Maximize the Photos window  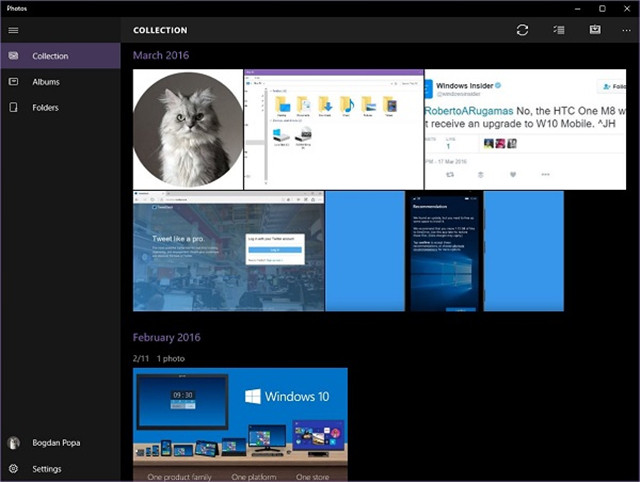coord(602,9)
